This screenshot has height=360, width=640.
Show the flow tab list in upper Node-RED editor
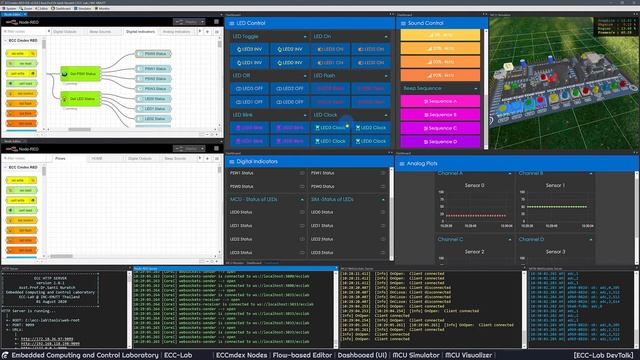[217, 31]
